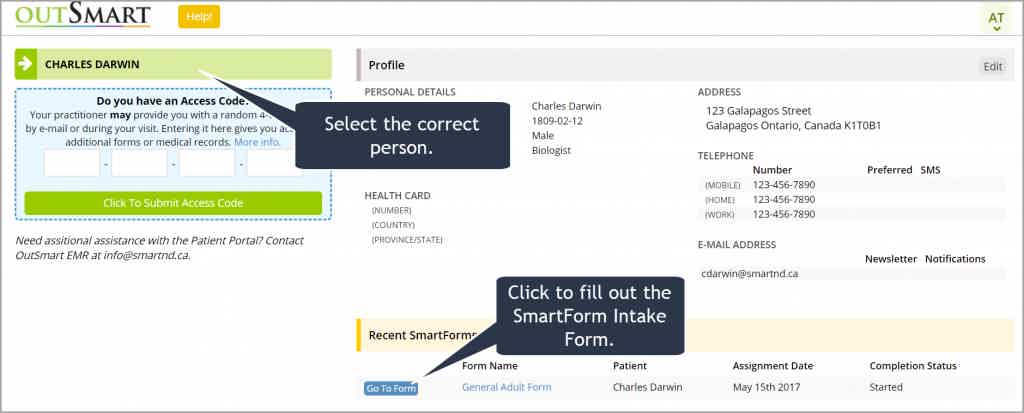Viewport: 1024px width, 413px height.
Task: Edit the Profile section
Action: pyautogui.click(x=993, y=66)
